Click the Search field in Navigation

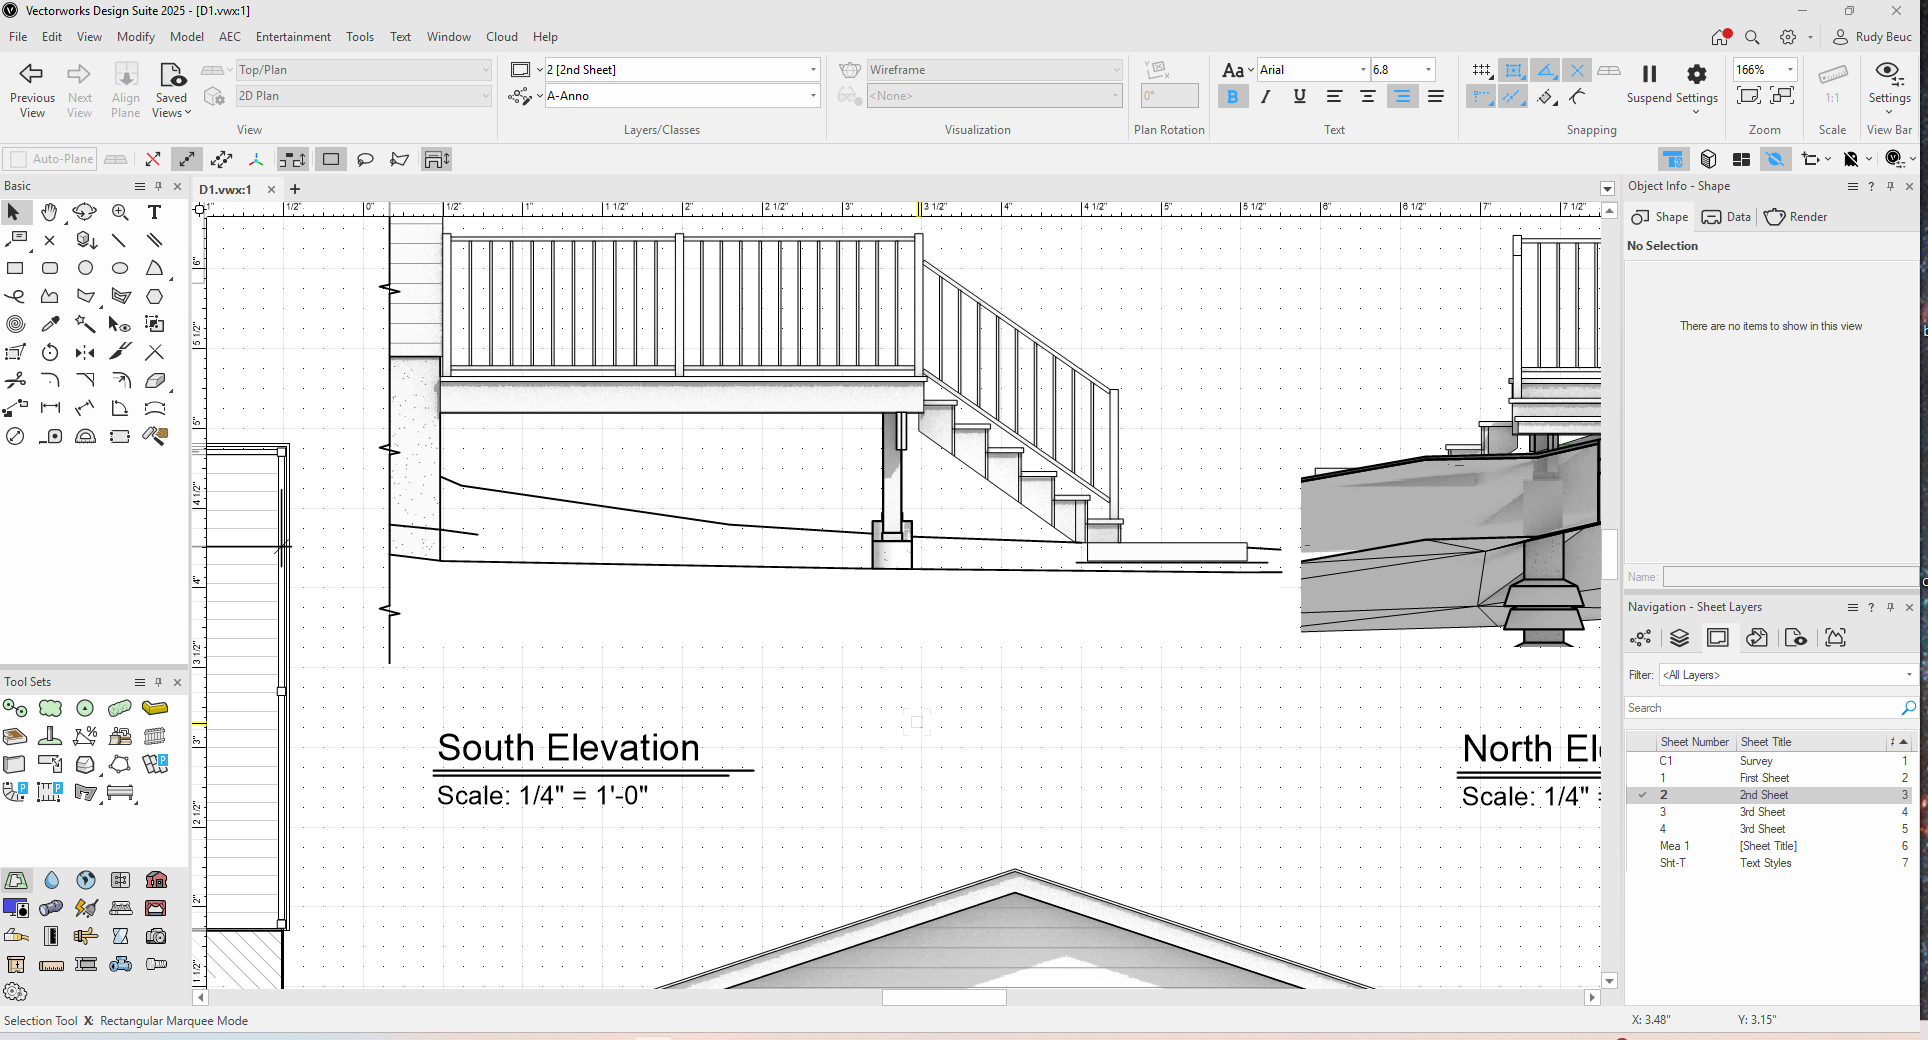coord(1762,708)
